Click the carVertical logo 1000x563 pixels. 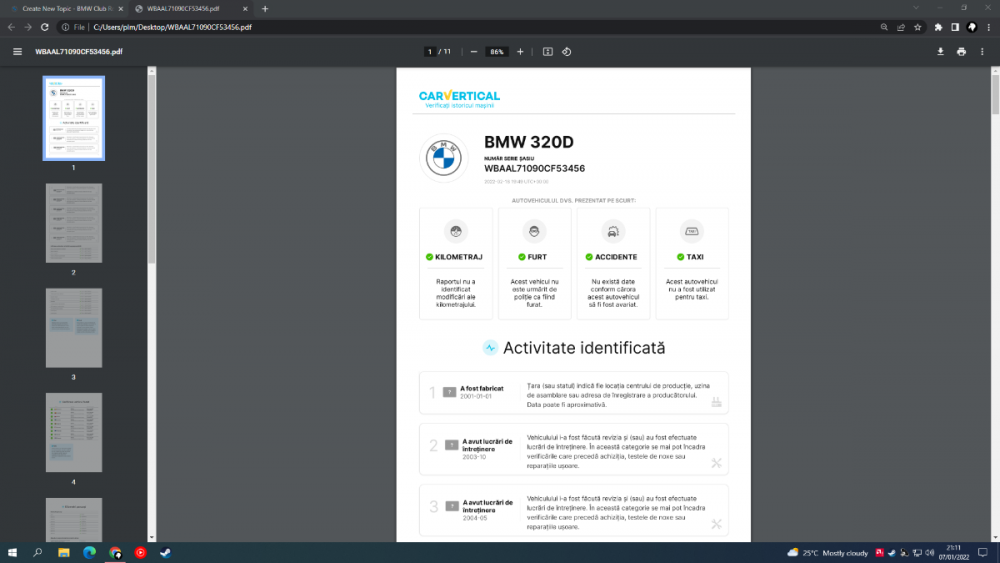[x=459, y=99]
